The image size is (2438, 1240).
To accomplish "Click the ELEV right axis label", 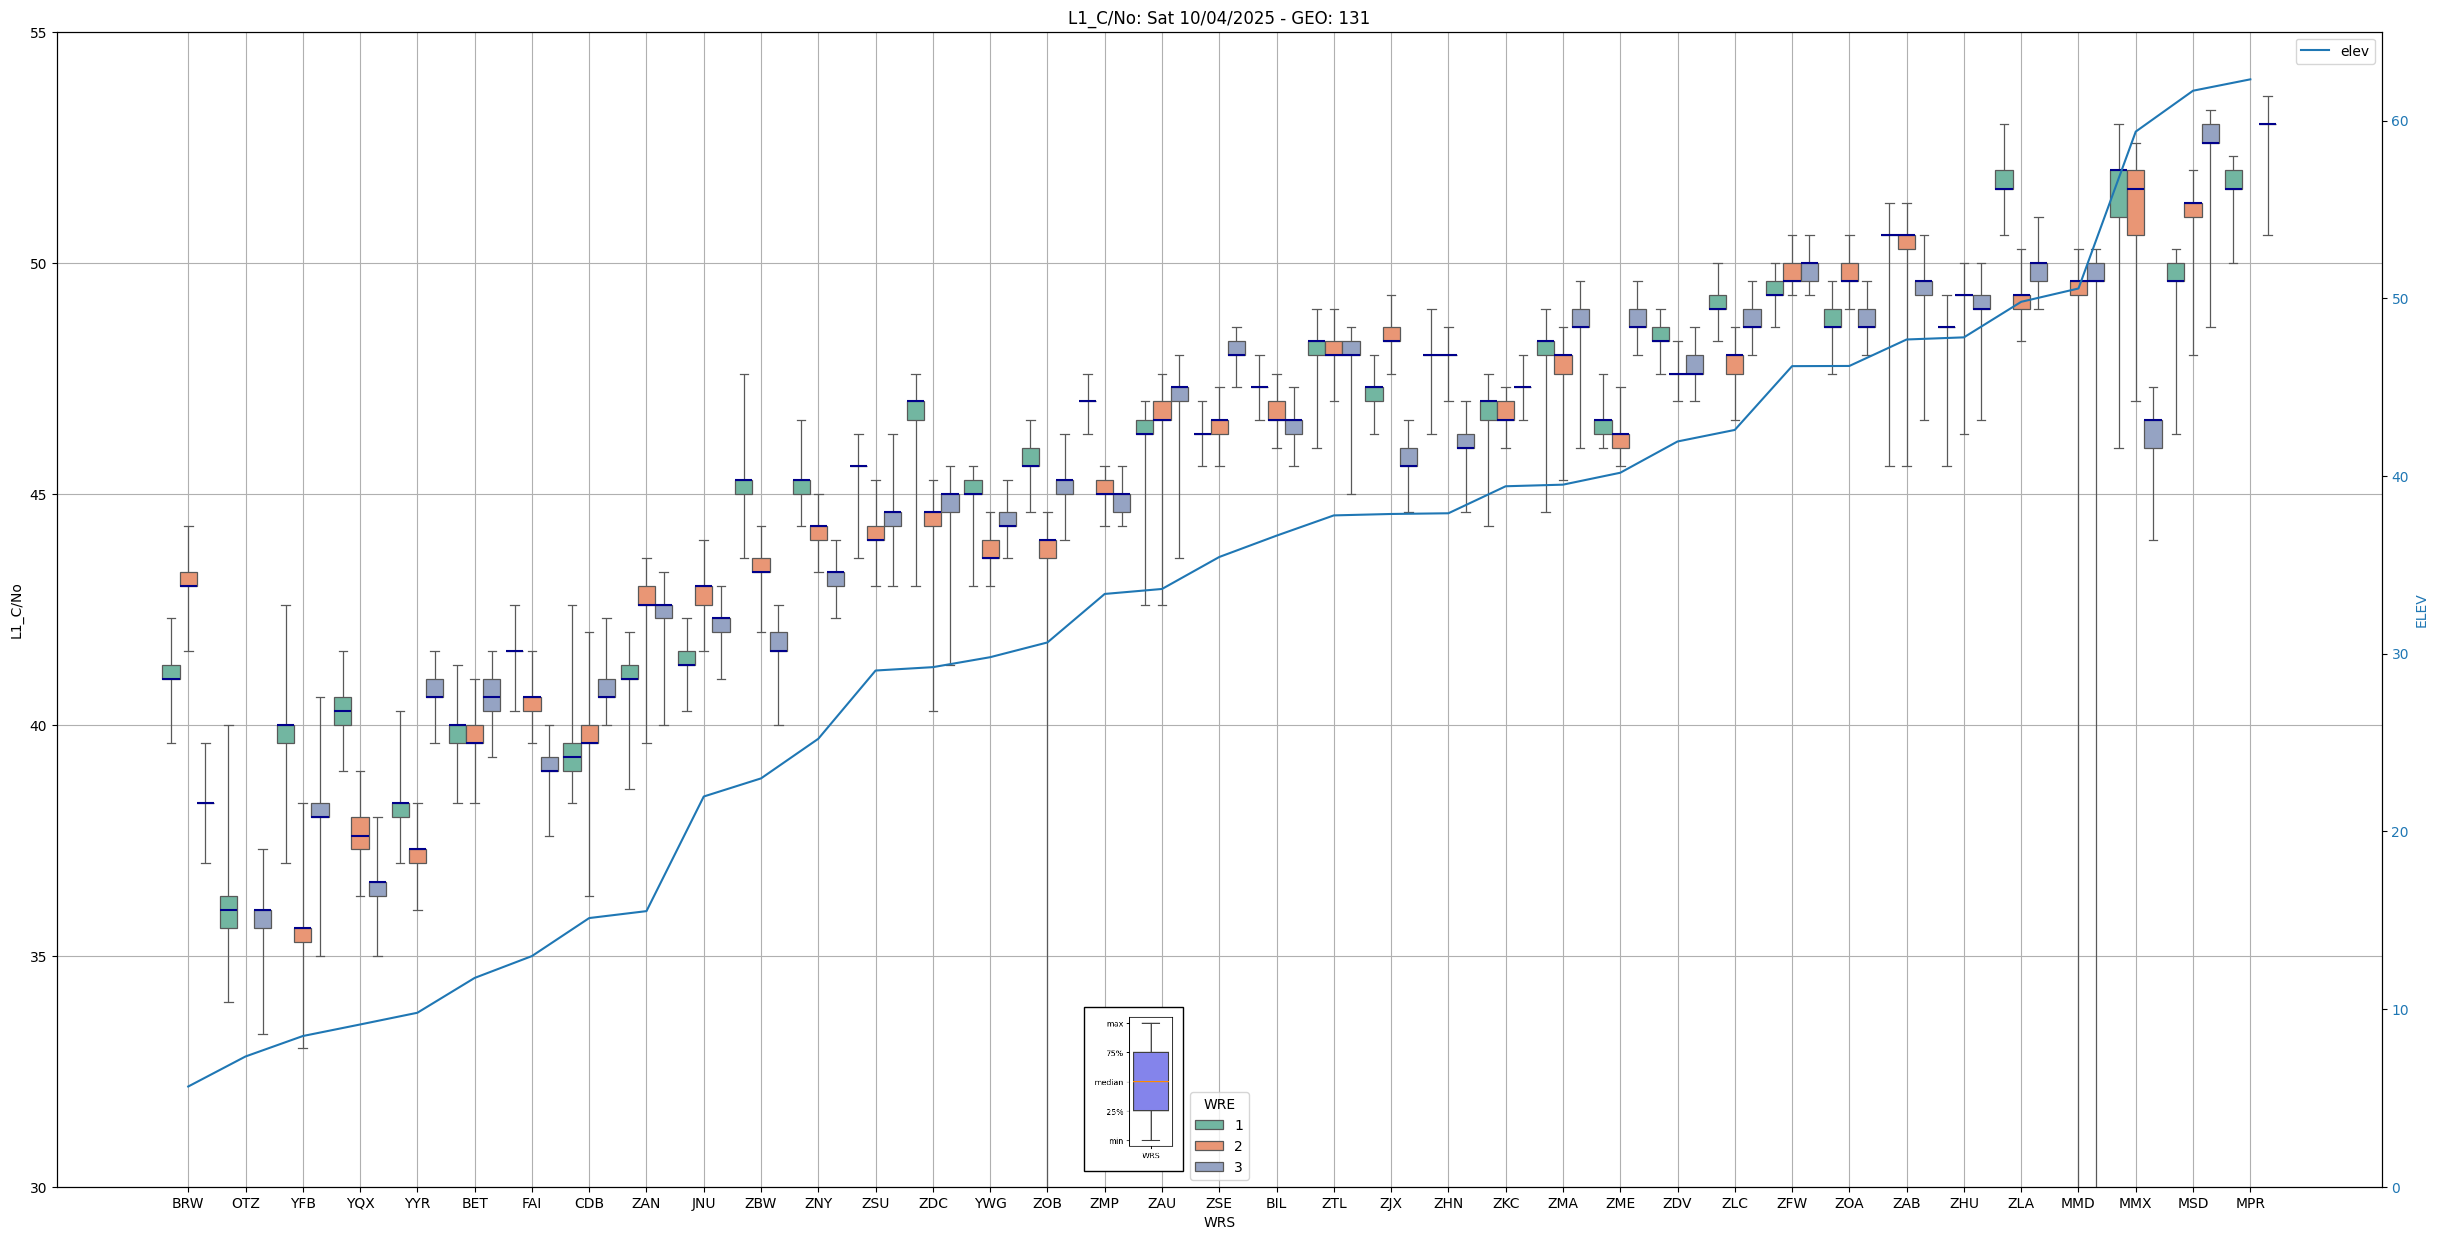I will 2421,611.
